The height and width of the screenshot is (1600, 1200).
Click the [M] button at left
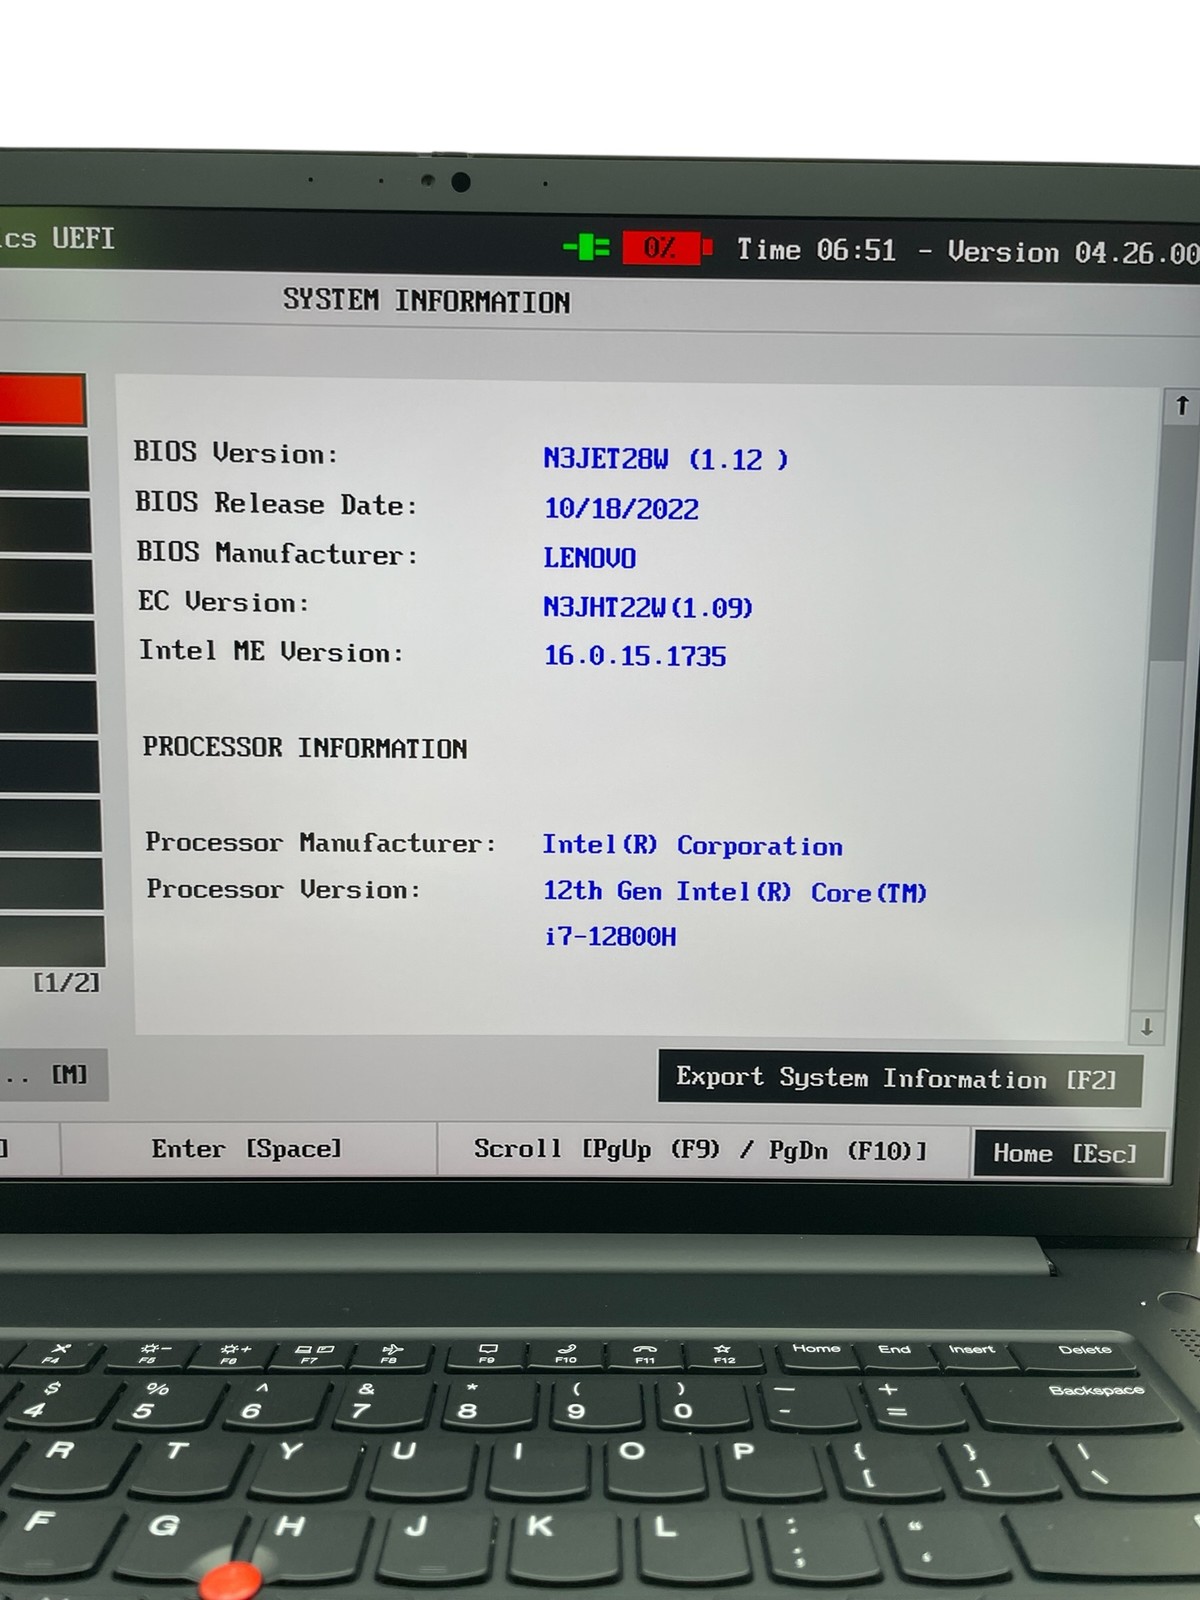point(52,1075)
